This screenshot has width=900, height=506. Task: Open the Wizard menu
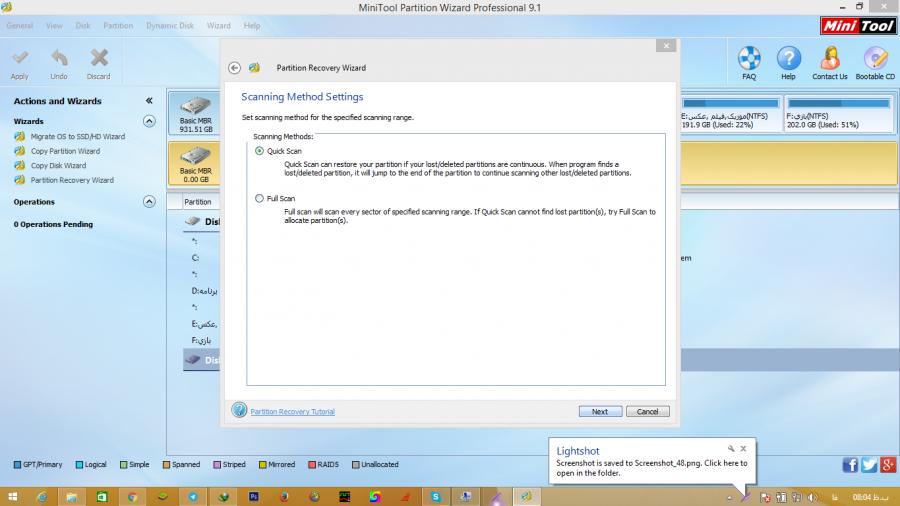219,26
